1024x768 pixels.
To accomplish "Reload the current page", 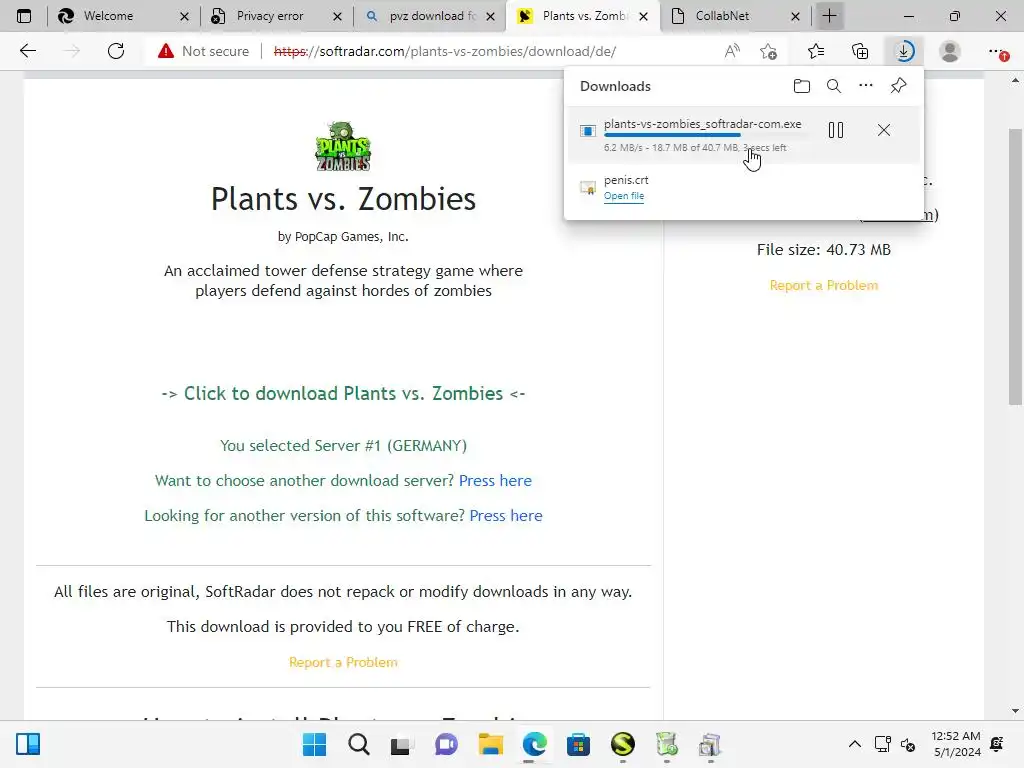I will (116, 51).
